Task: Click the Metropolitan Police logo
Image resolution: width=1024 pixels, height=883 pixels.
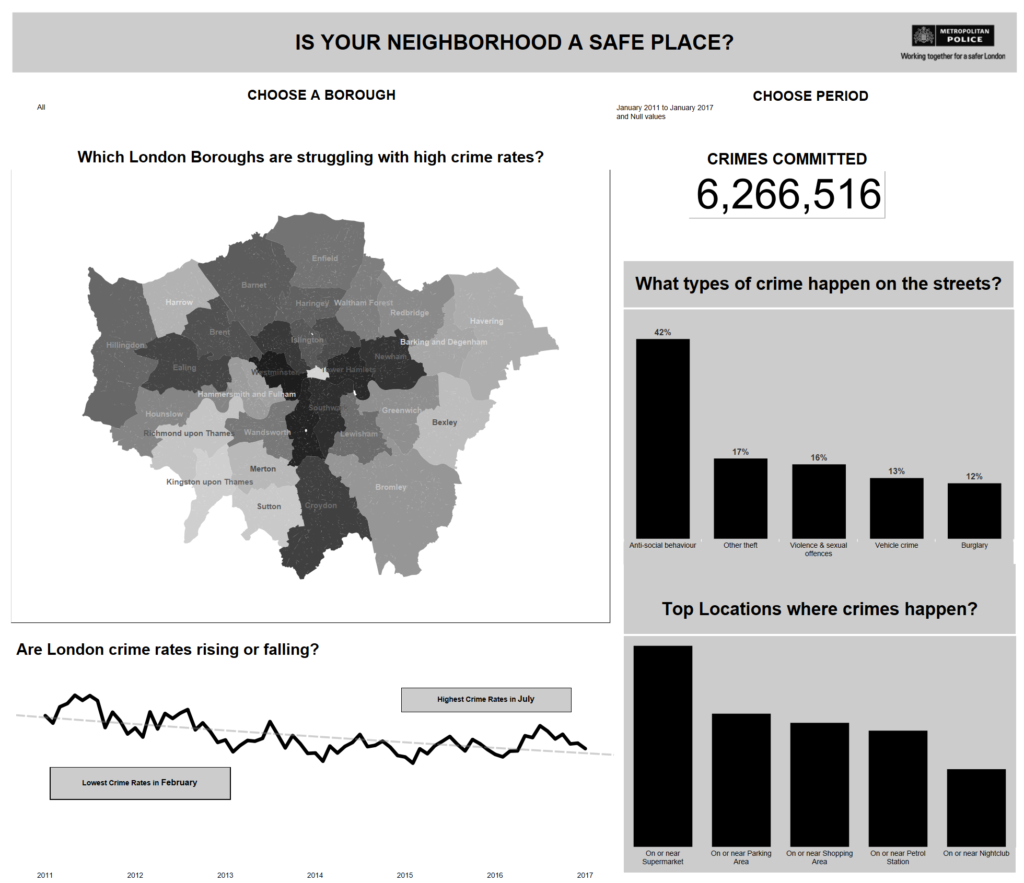Action: coord(952,36)
